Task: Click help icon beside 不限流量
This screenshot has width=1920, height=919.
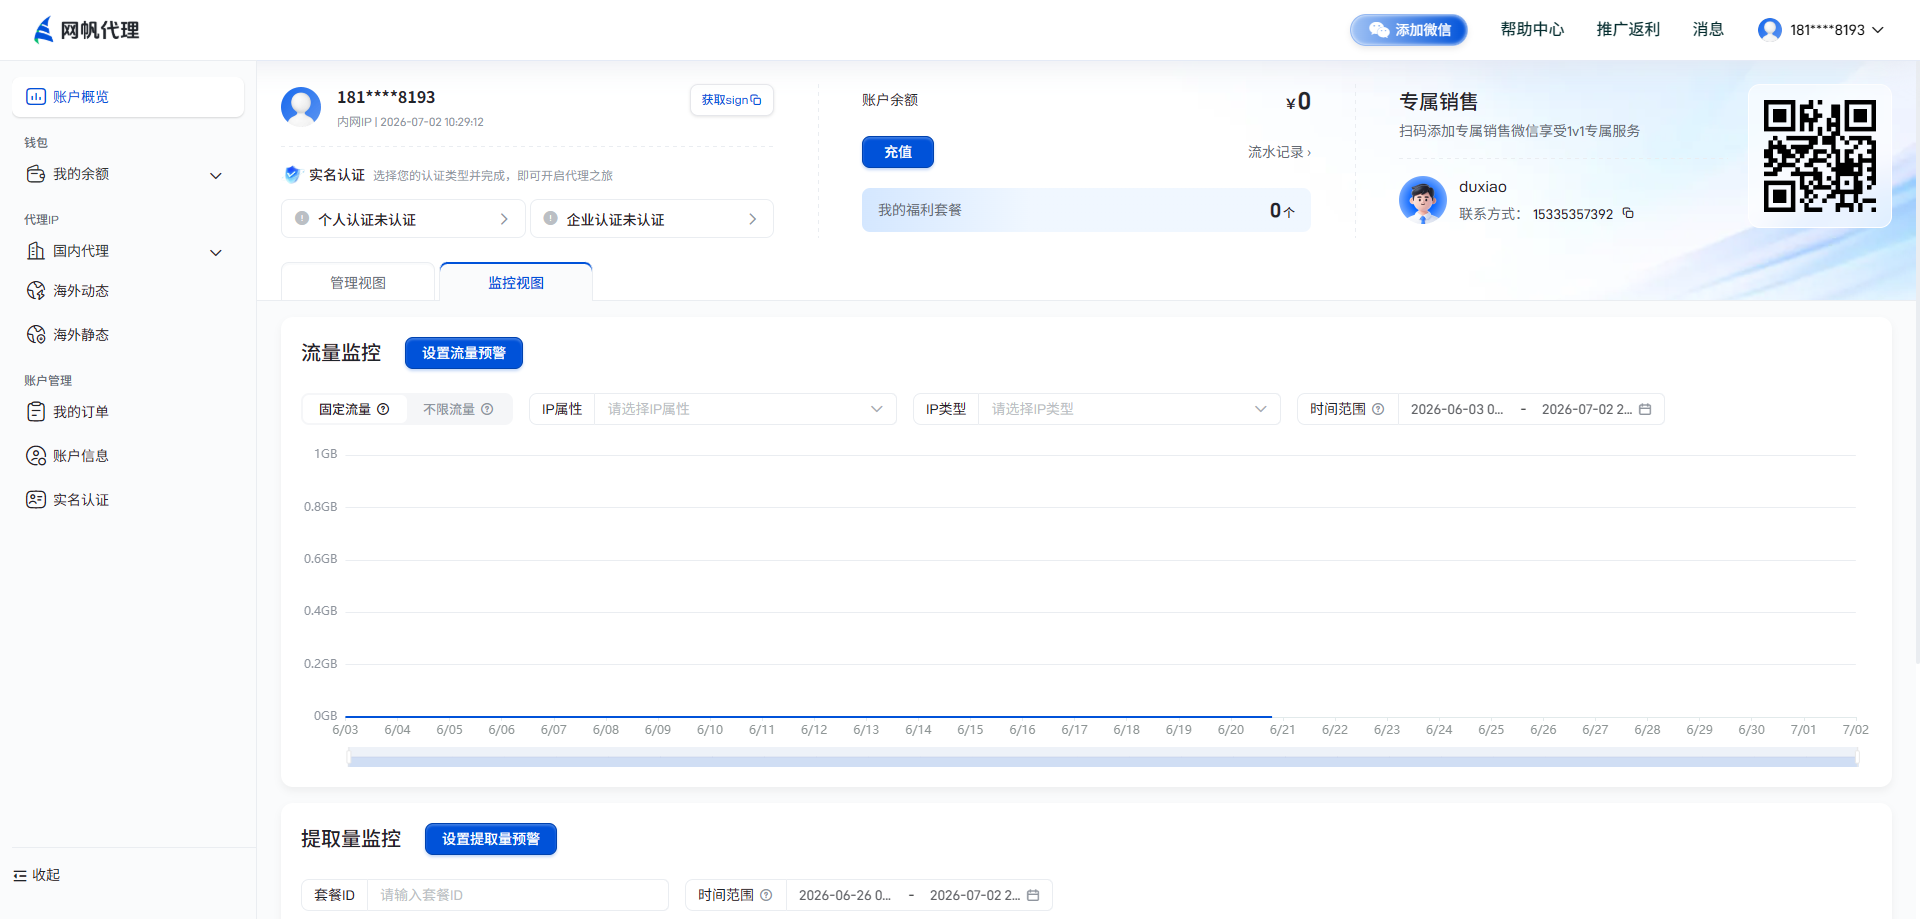Action: (x=487, y=409)
